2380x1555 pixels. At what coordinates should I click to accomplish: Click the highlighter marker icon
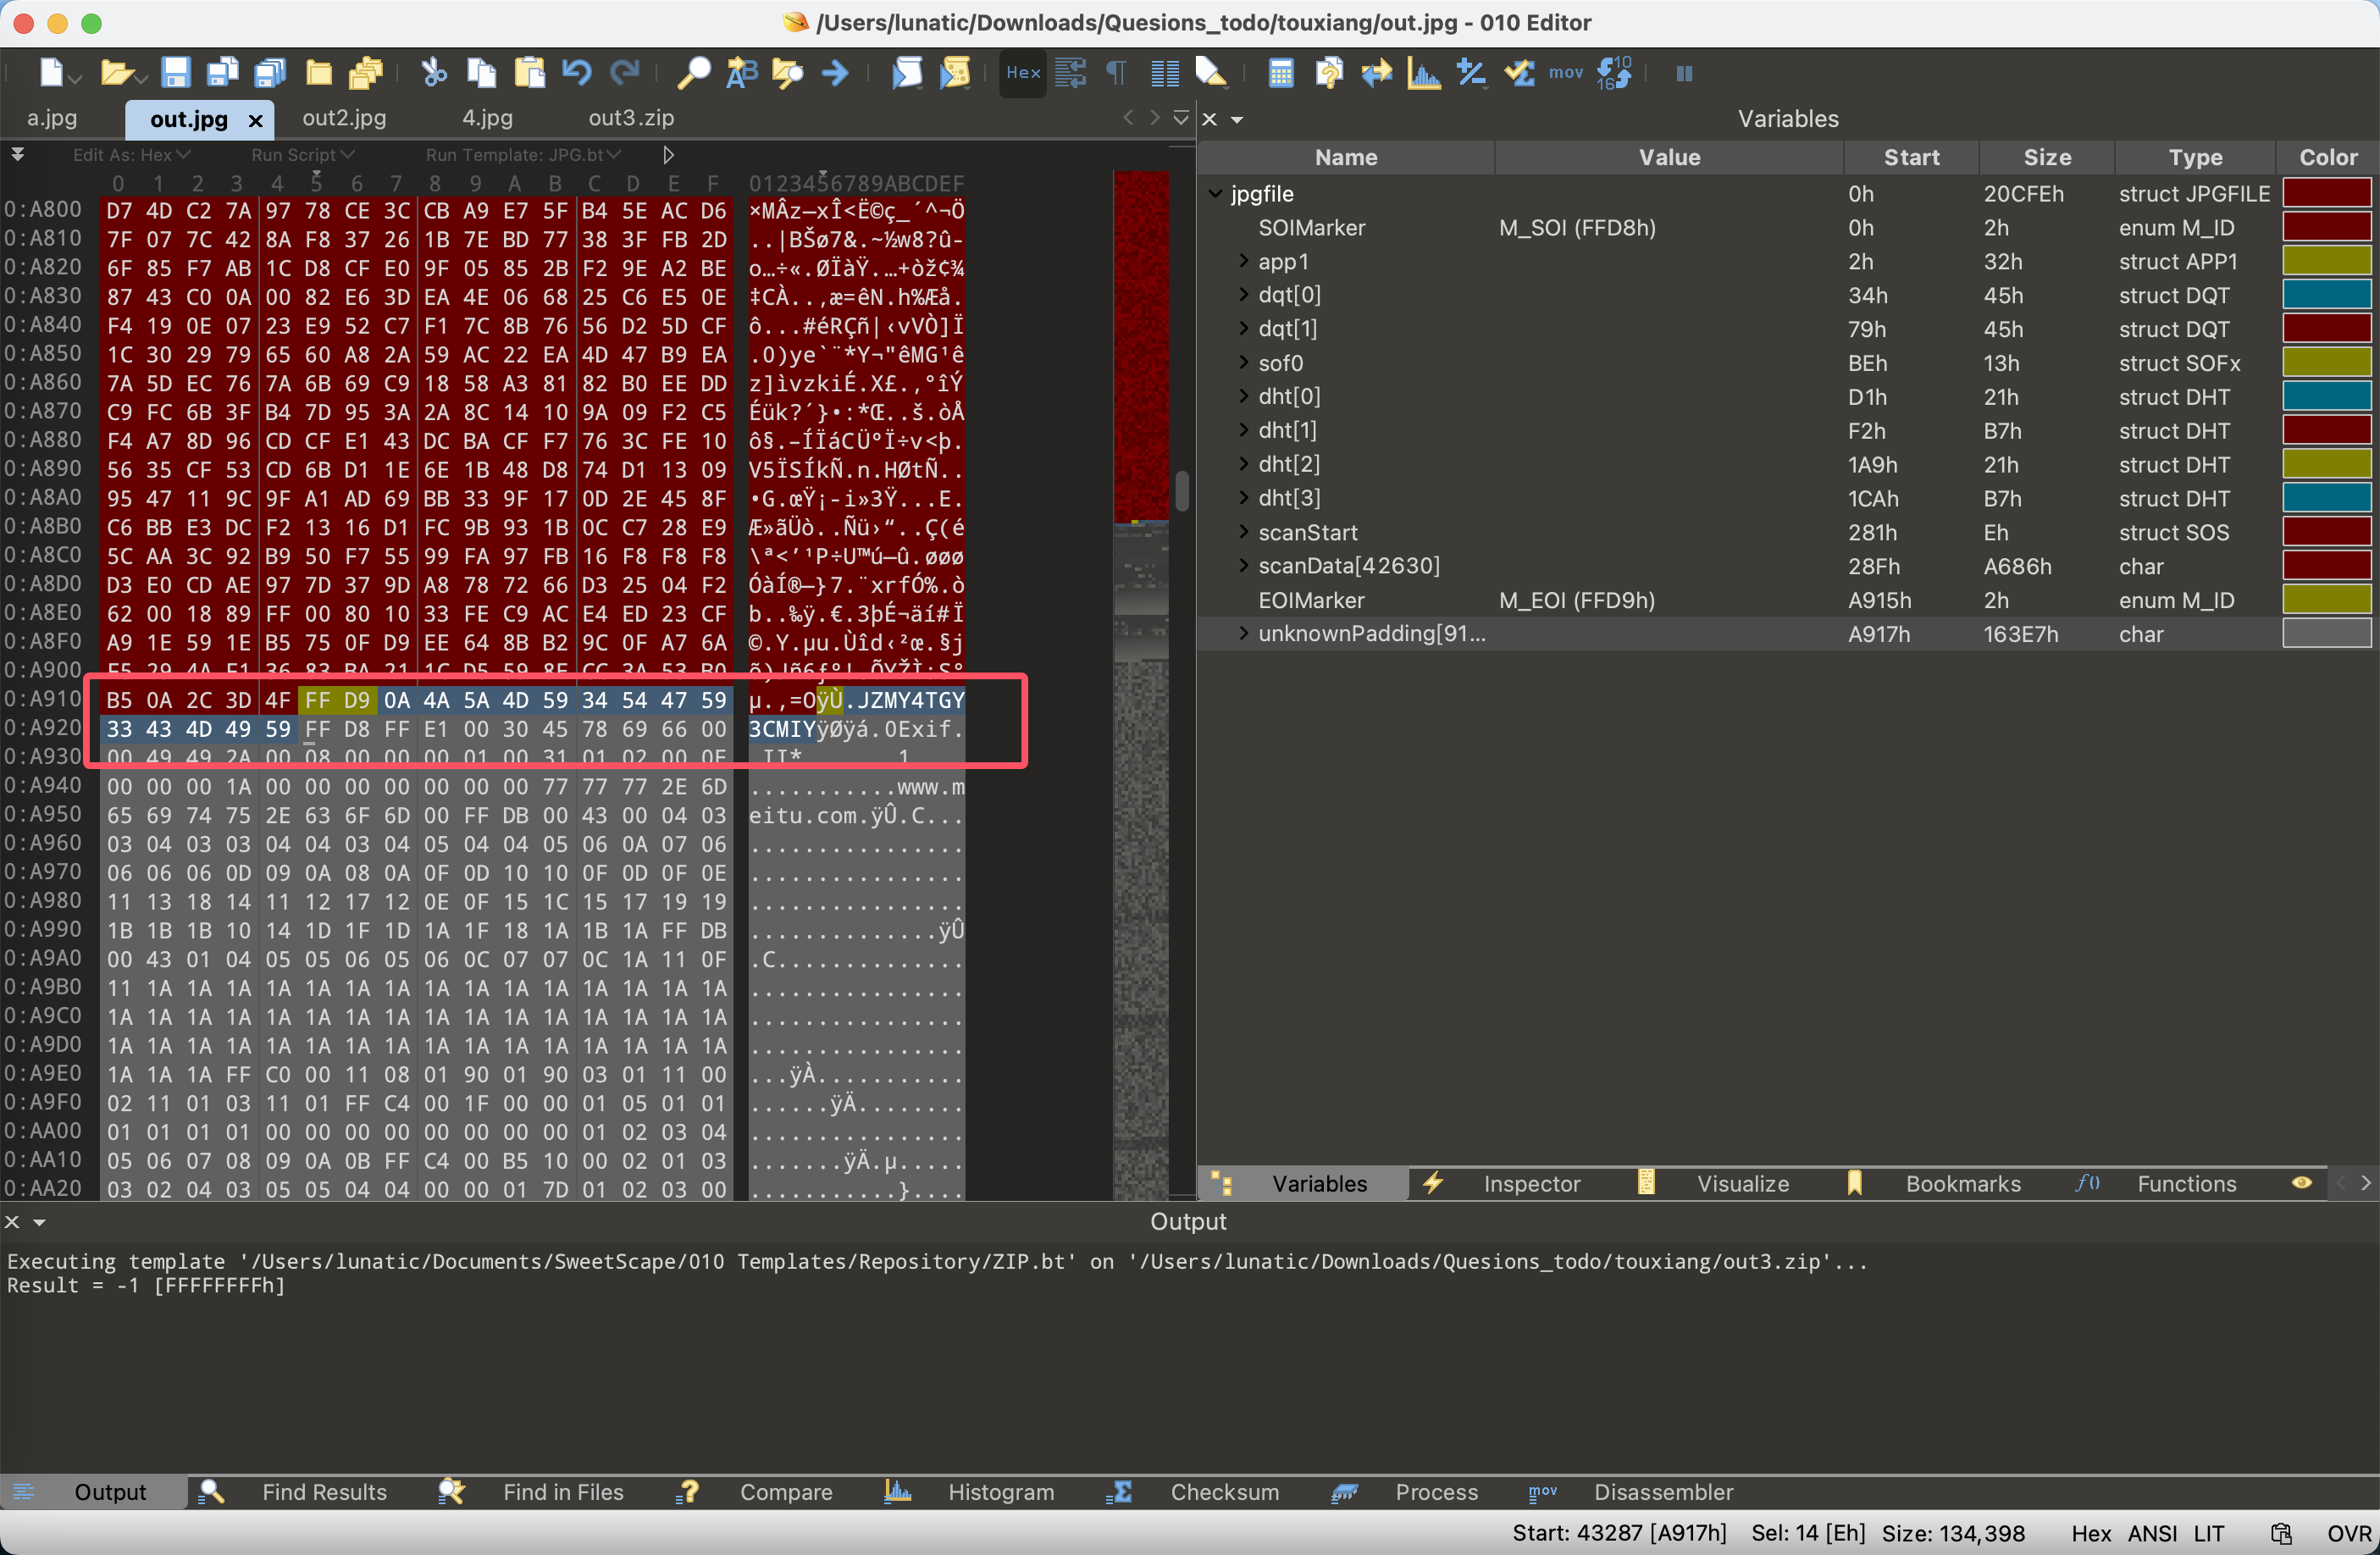[x=1211, y=73]
